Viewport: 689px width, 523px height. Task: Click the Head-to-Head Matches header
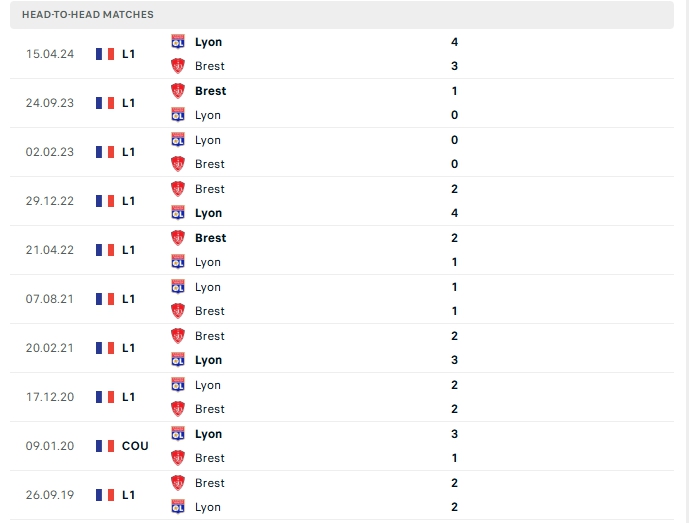(x=88, y=15)
